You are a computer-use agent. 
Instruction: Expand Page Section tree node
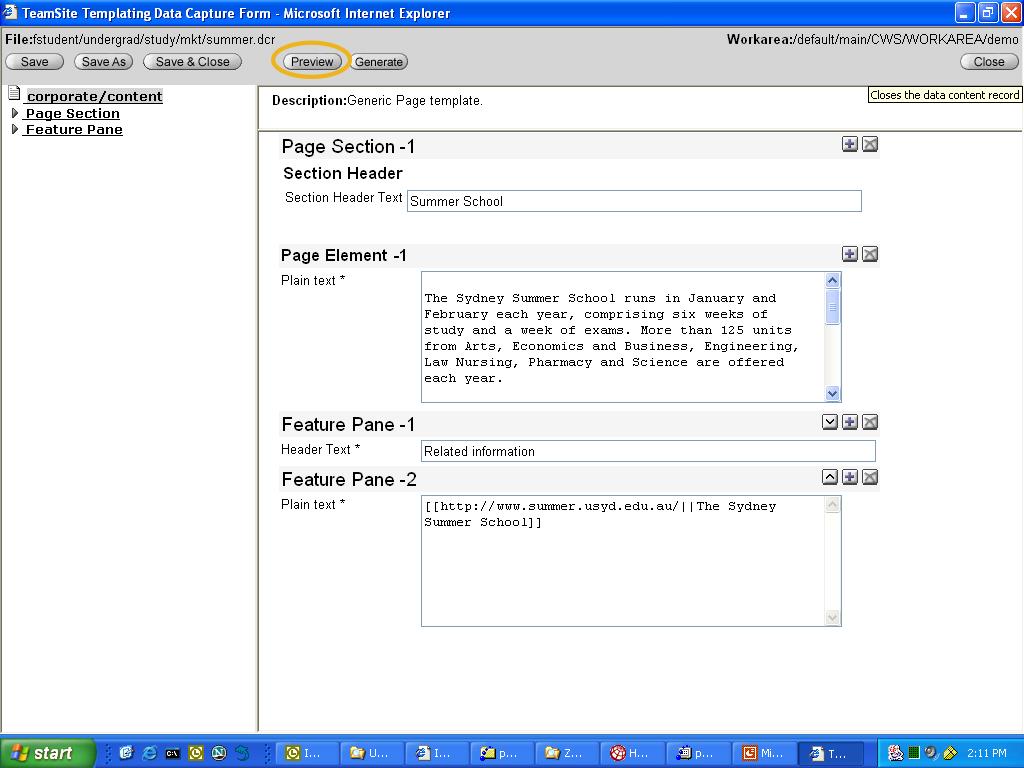point(15,113)
